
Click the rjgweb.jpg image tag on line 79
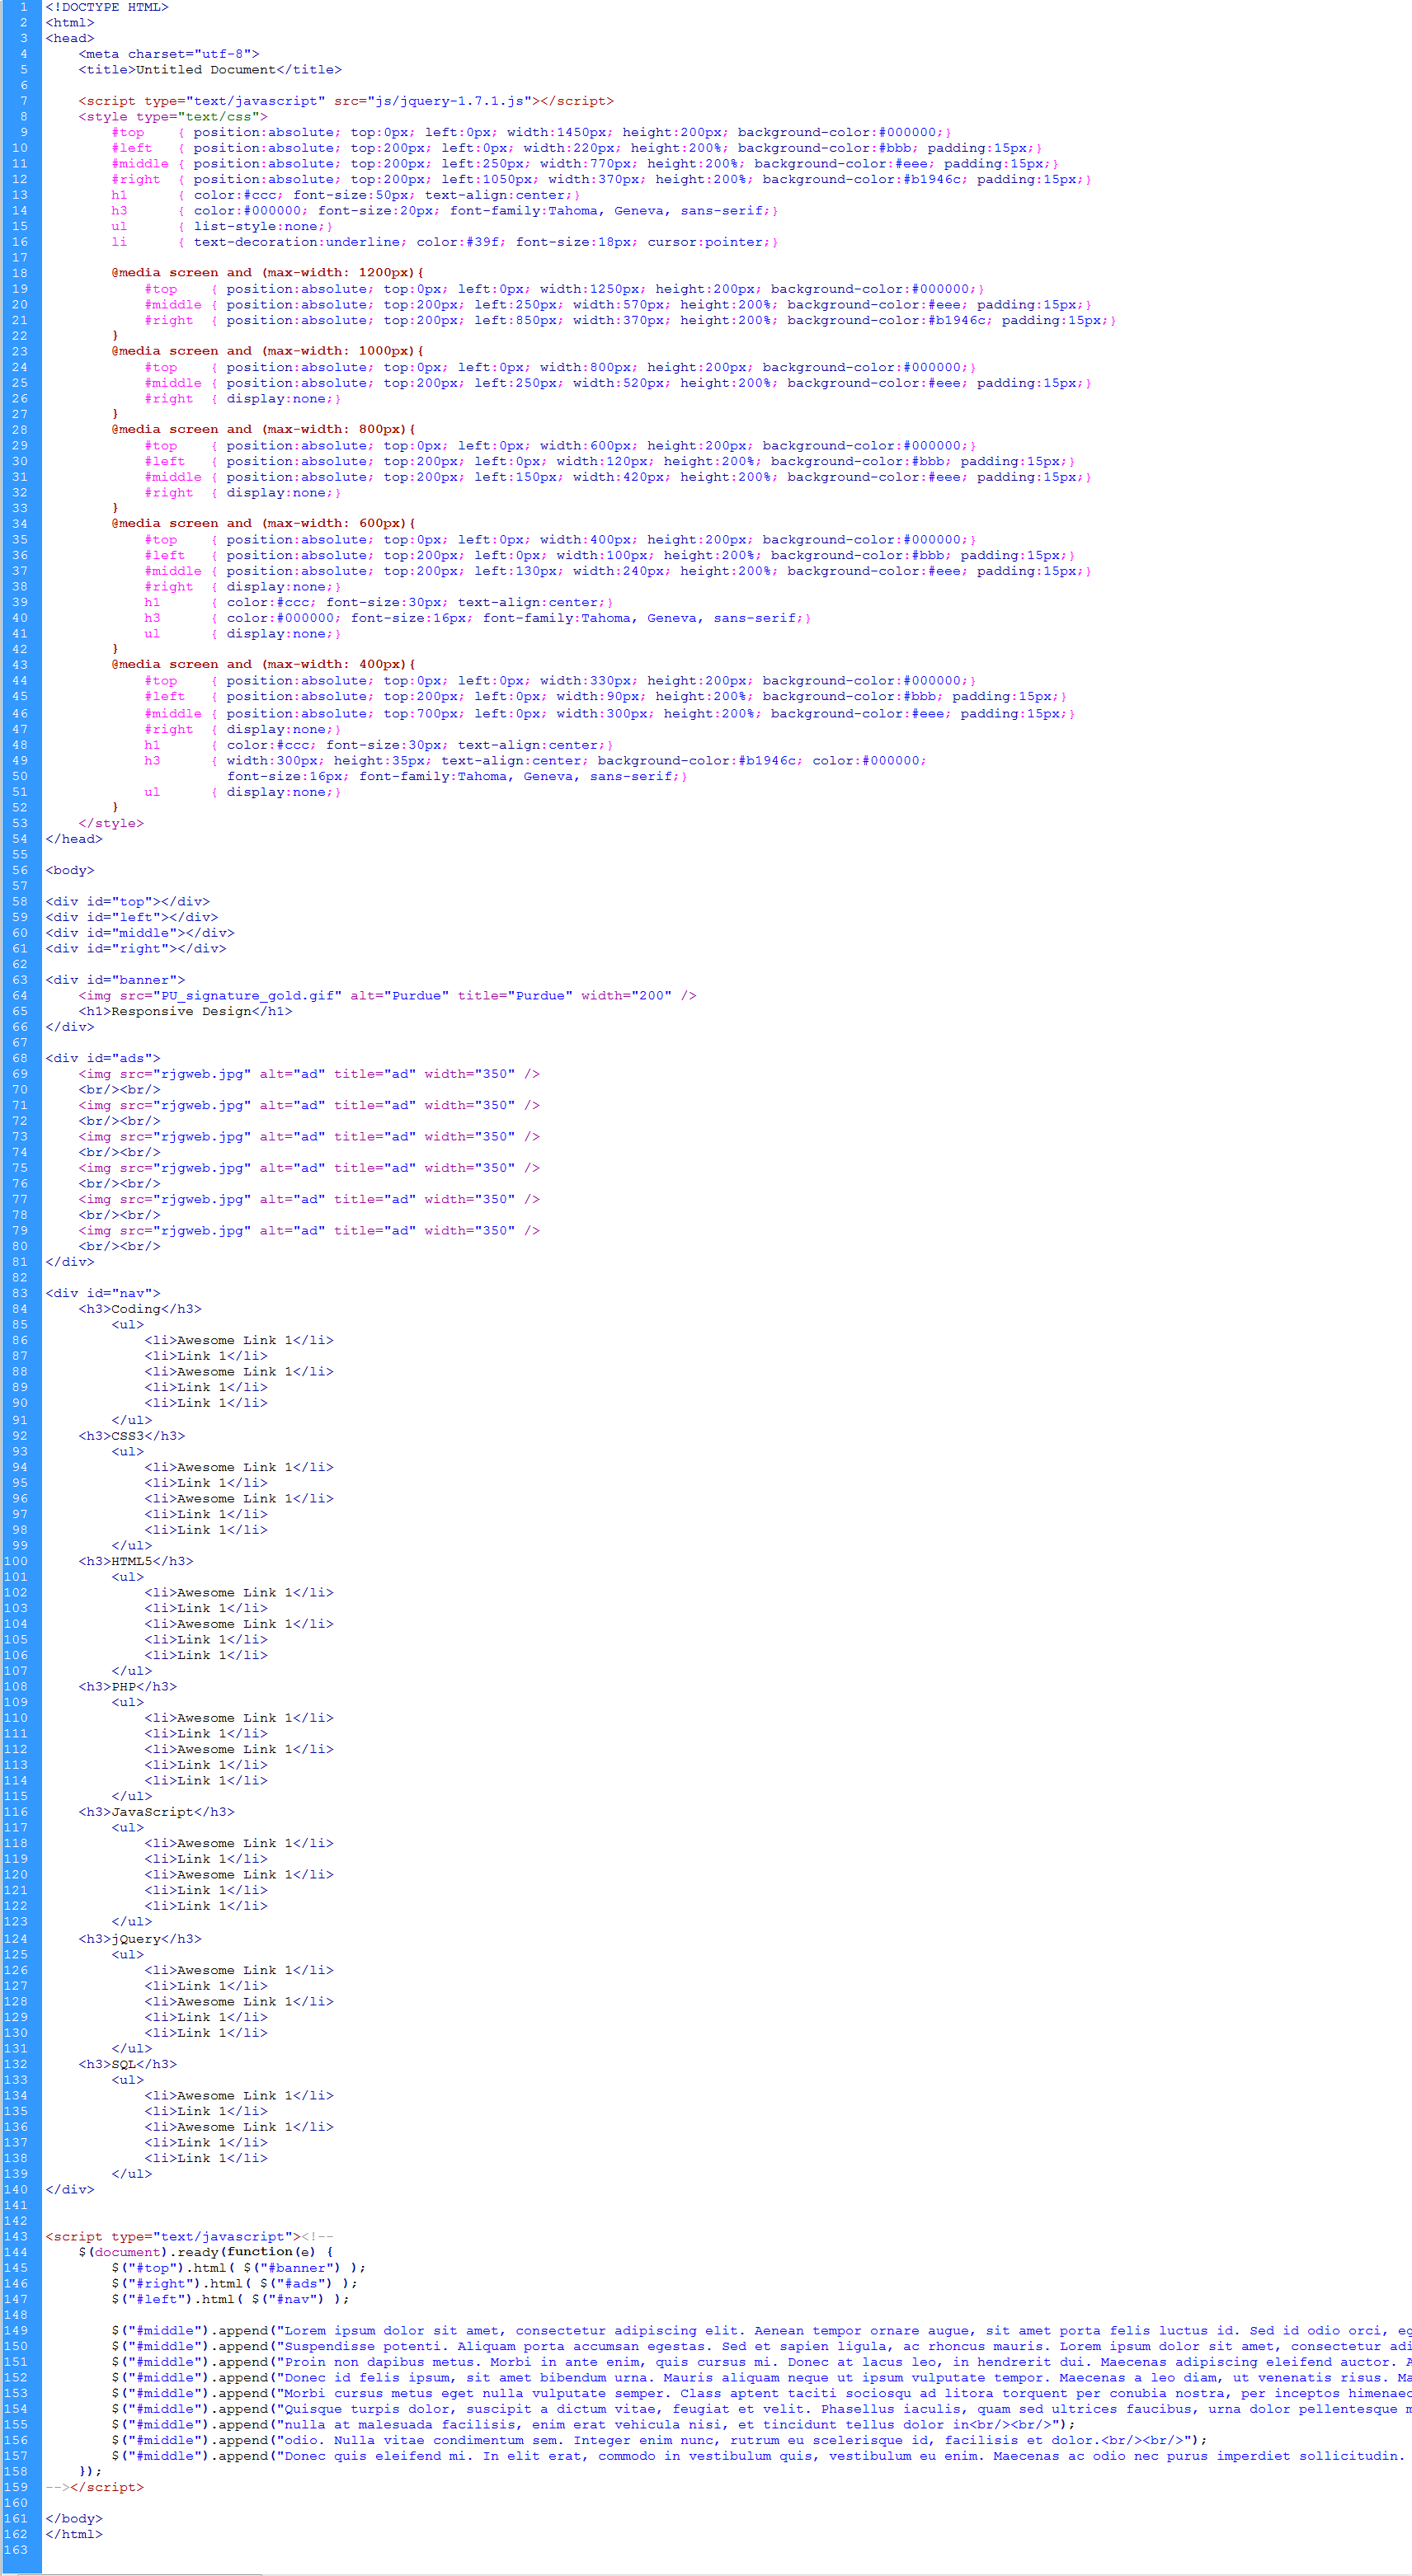coord(309,1231)
